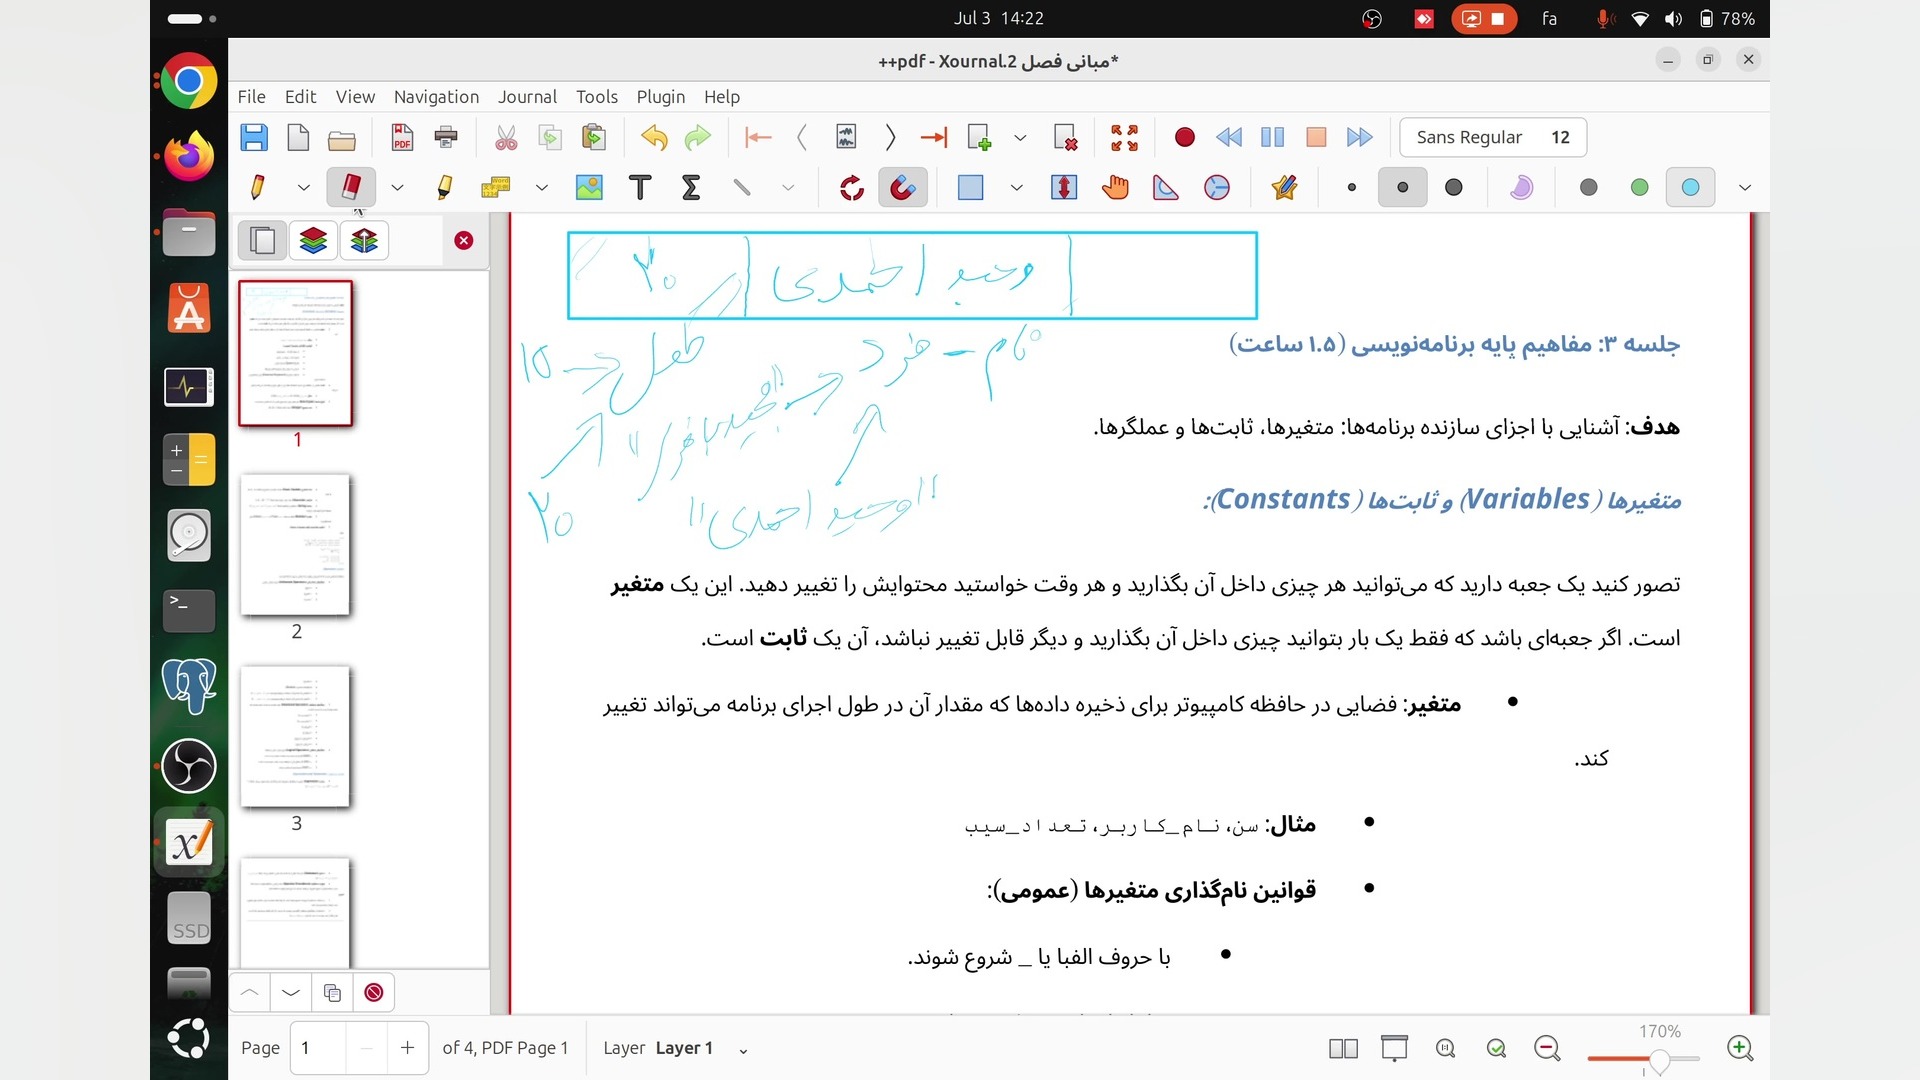
Task: Insert an image with the Image tool
Action: pyautogui.click(x=589, y=187)
